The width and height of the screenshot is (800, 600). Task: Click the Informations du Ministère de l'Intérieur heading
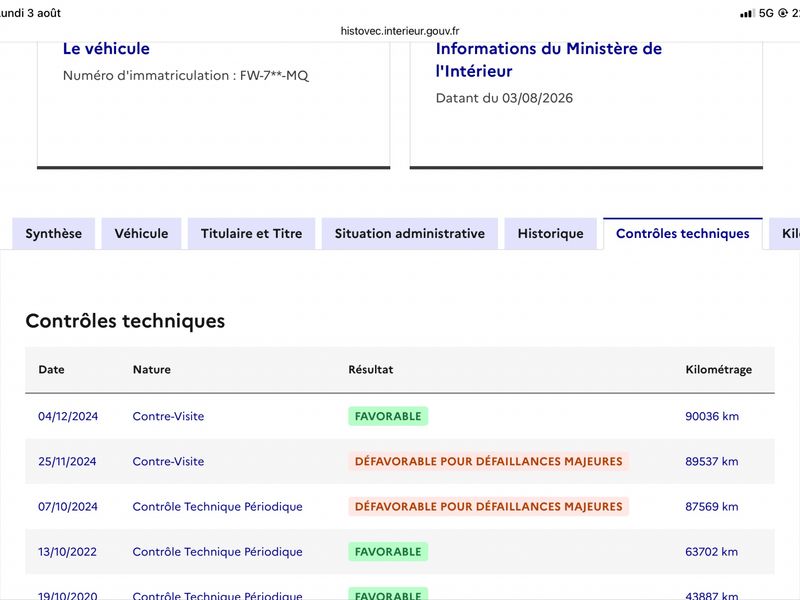point(548,60)
